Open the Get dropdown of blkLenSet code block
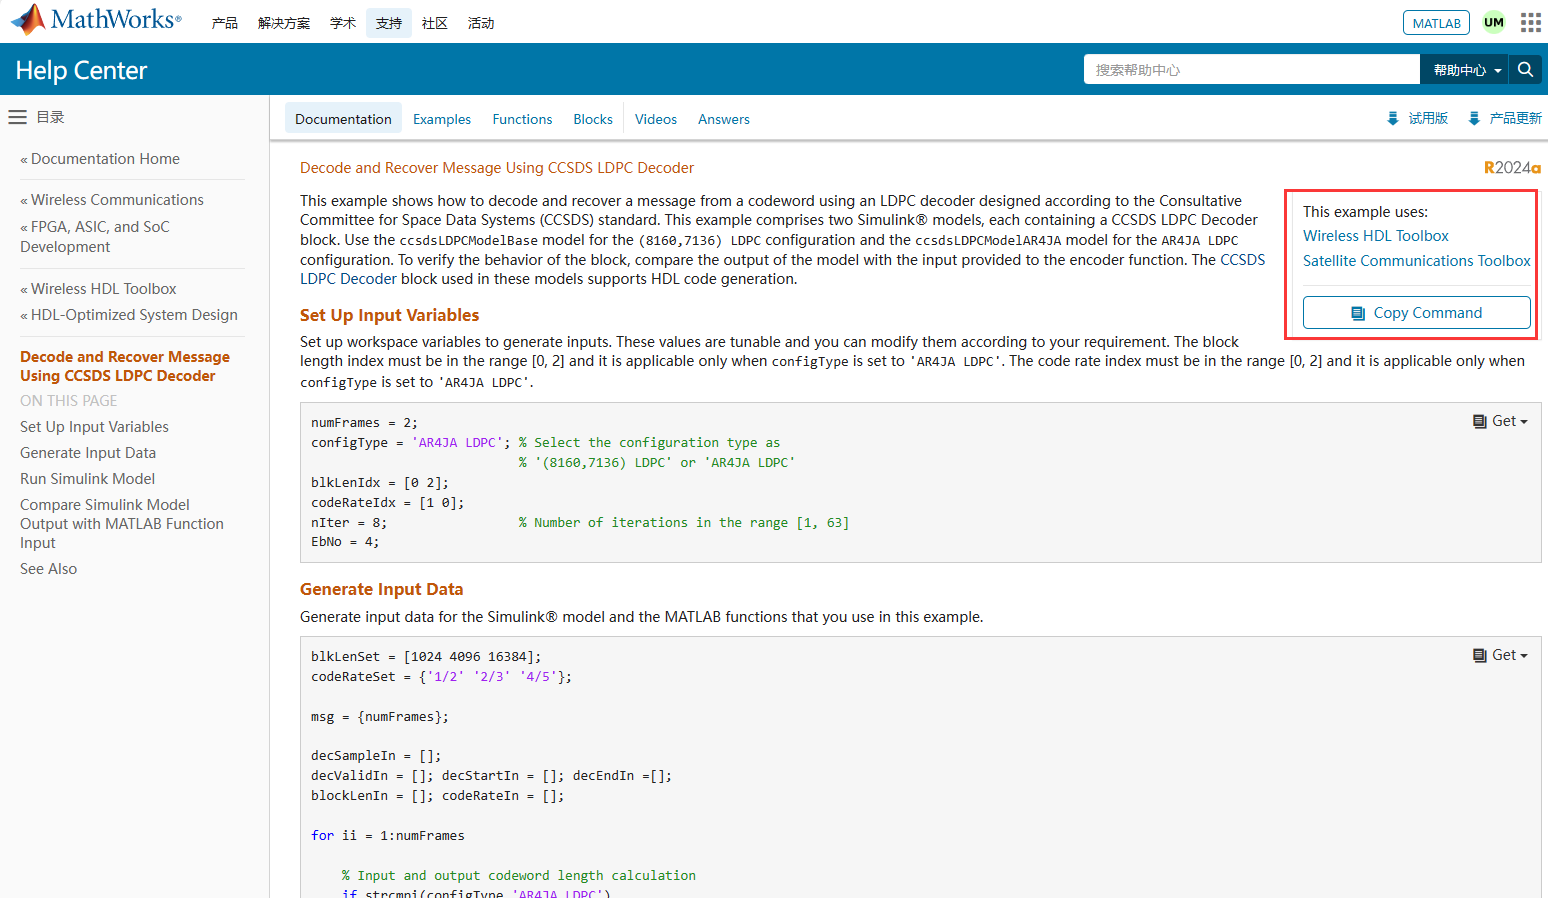Image resolution: width=1548 pixels, height=898 pixels. (1500, 655)
